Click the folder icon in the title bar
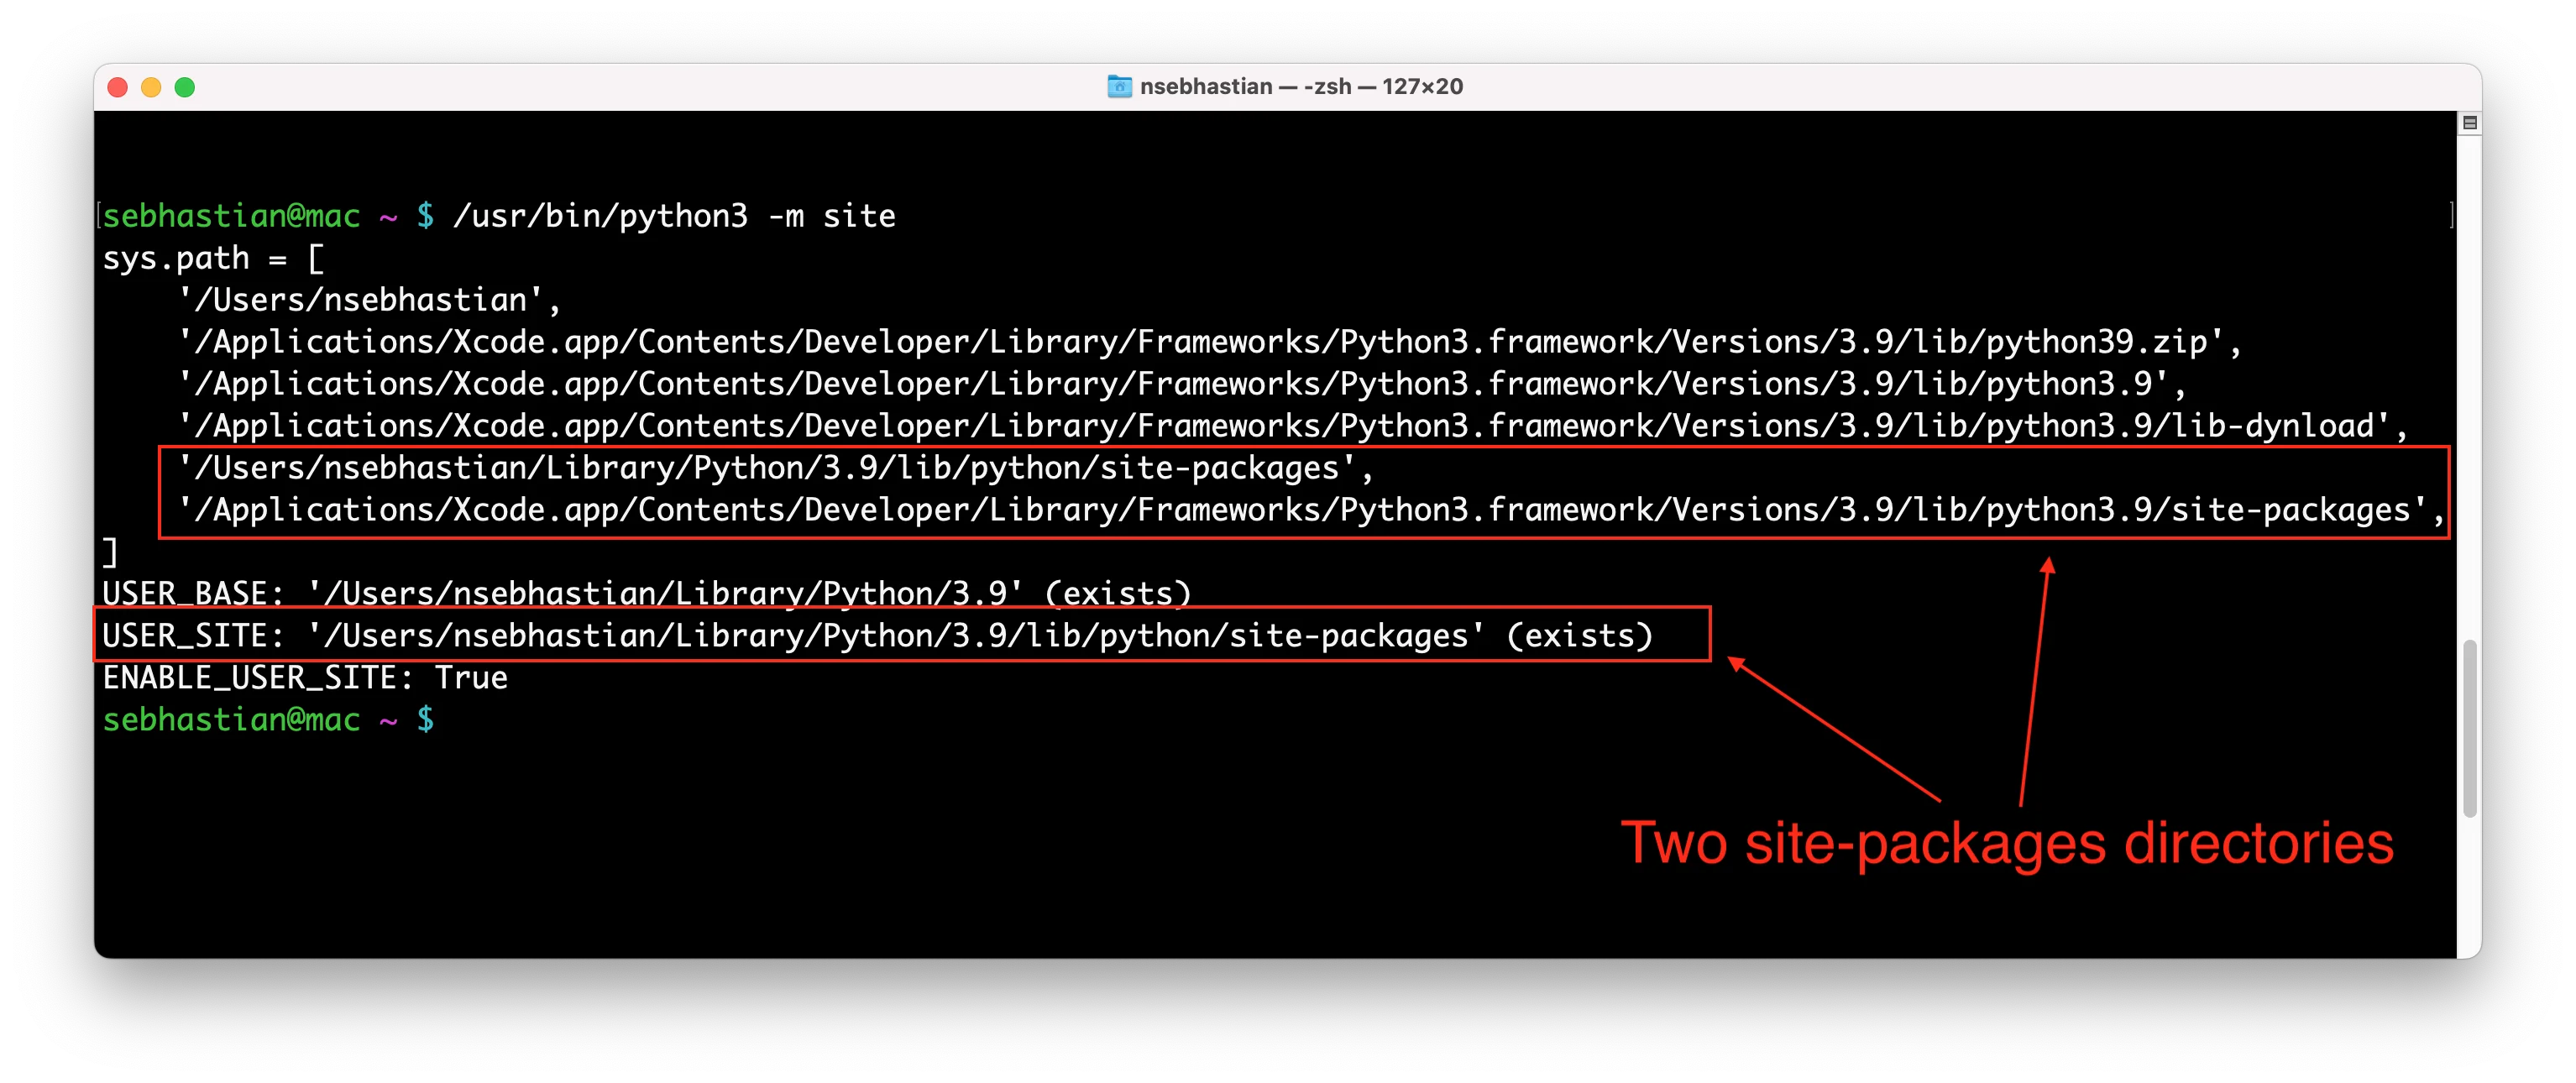 [1119, 87]
